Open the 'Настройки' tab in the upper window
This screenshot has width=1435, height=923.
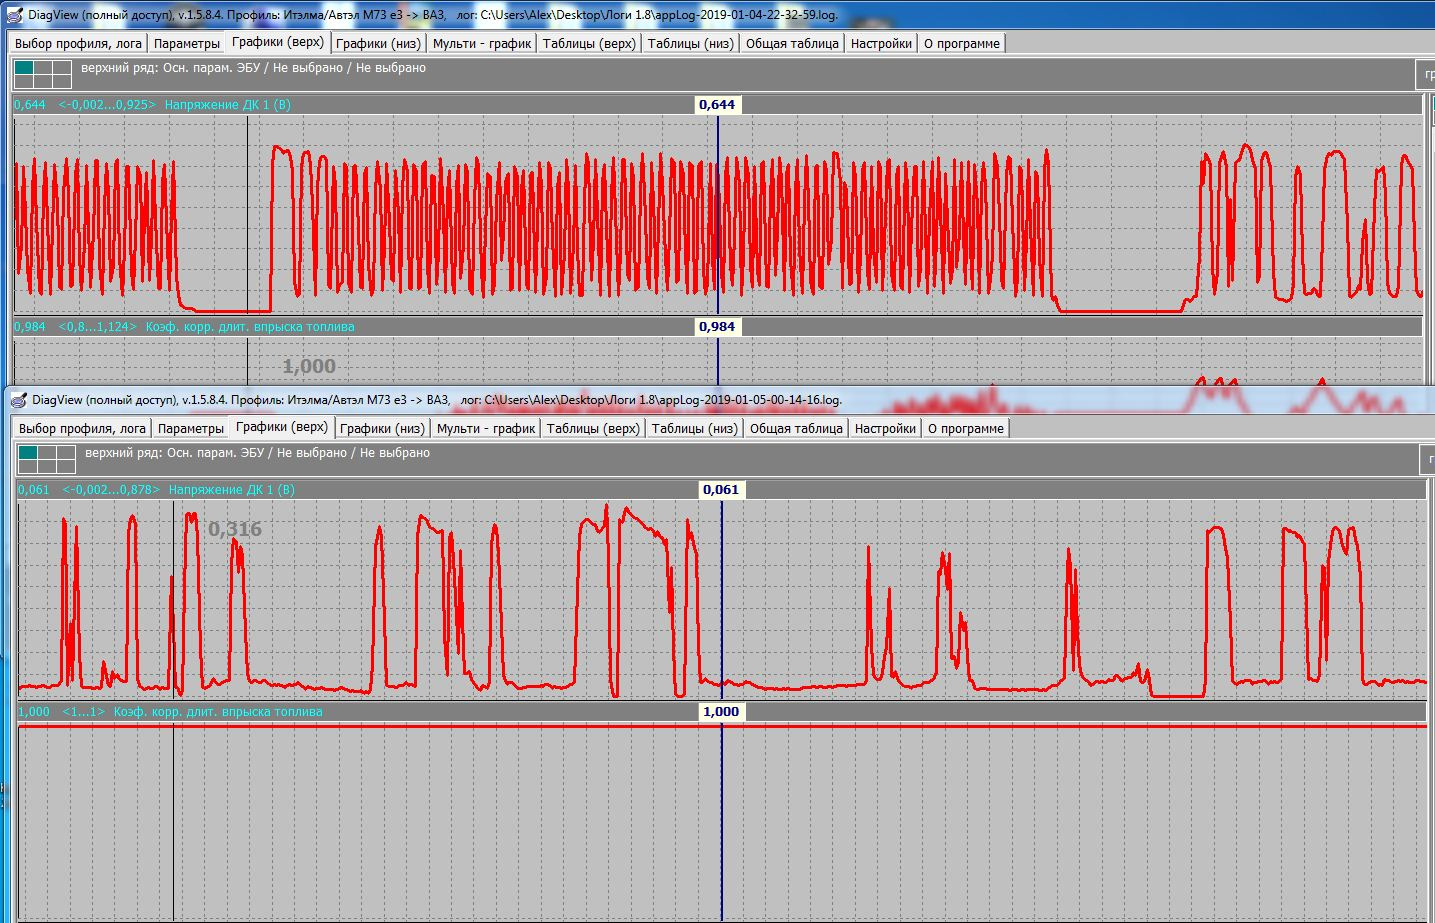pyautogui.click(x=881, y=43)
